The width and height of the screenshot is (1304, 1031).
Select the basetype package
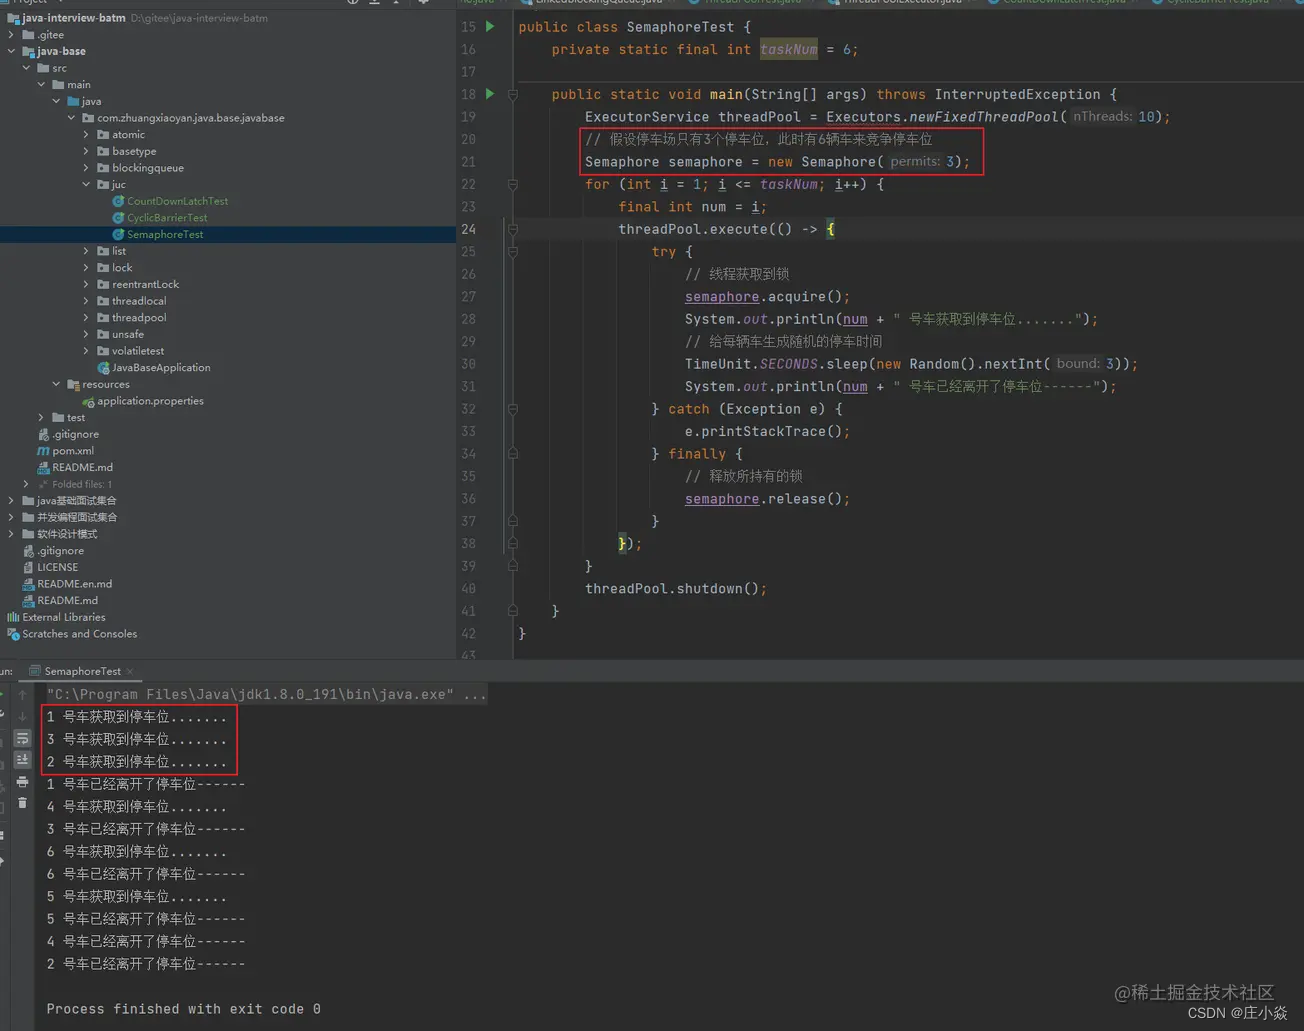pyautogui.click(x=134, y=151)
